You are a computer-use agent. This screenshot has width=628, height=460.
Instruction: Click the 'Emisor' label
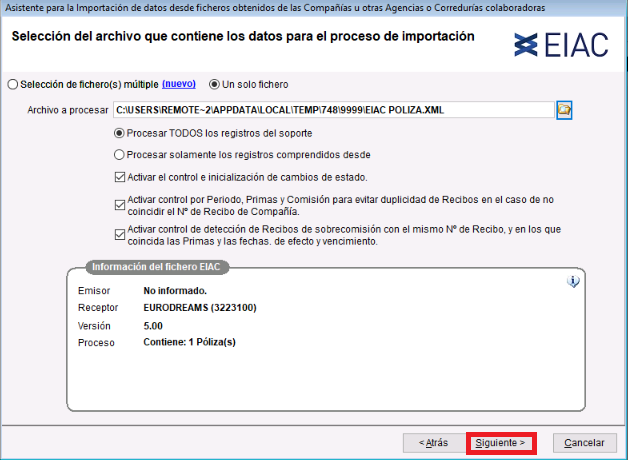pyautogui.click(x=94, y=291)
